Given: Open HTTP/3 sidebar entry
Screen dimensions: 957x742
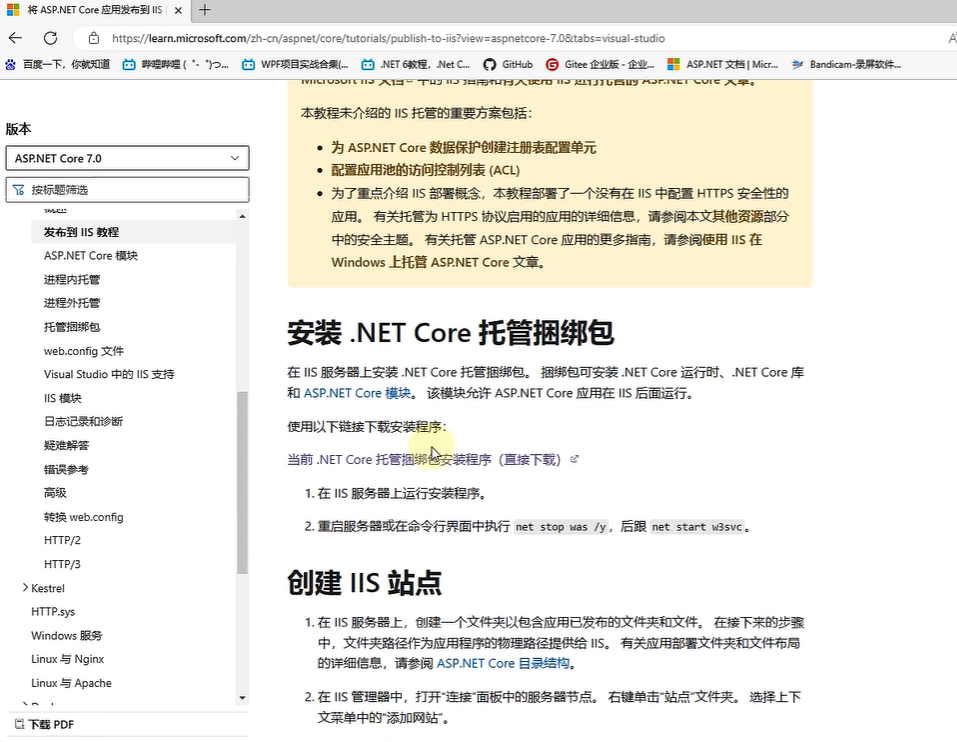Looking at the screenshot, I should 62,564.
